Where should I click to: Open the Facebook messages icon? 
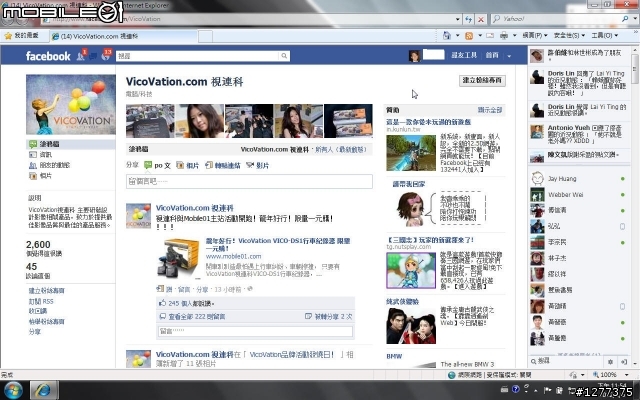(x=93, y=56)
